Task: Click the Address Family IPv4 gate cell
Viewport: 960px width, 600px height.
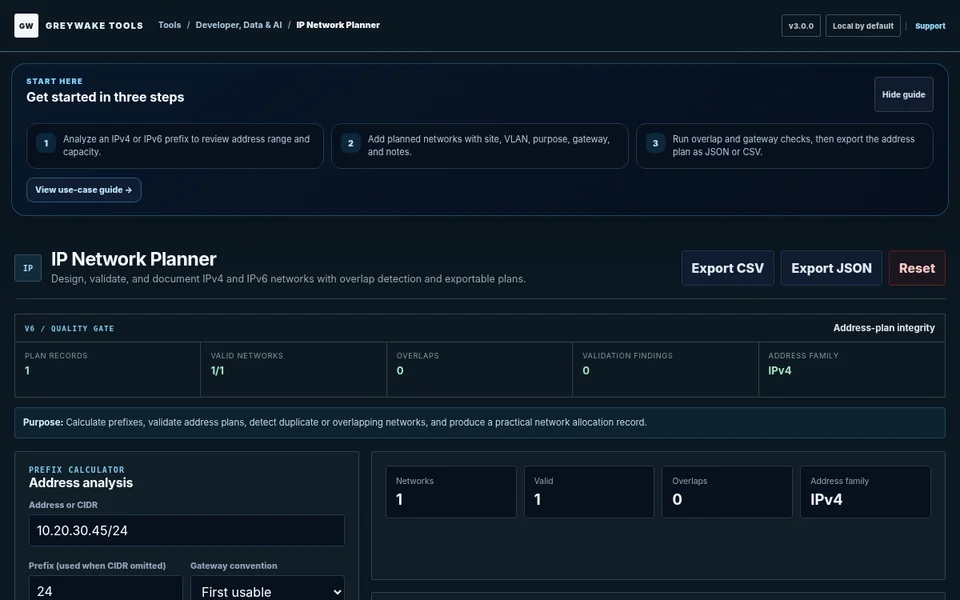Action: 852,369
